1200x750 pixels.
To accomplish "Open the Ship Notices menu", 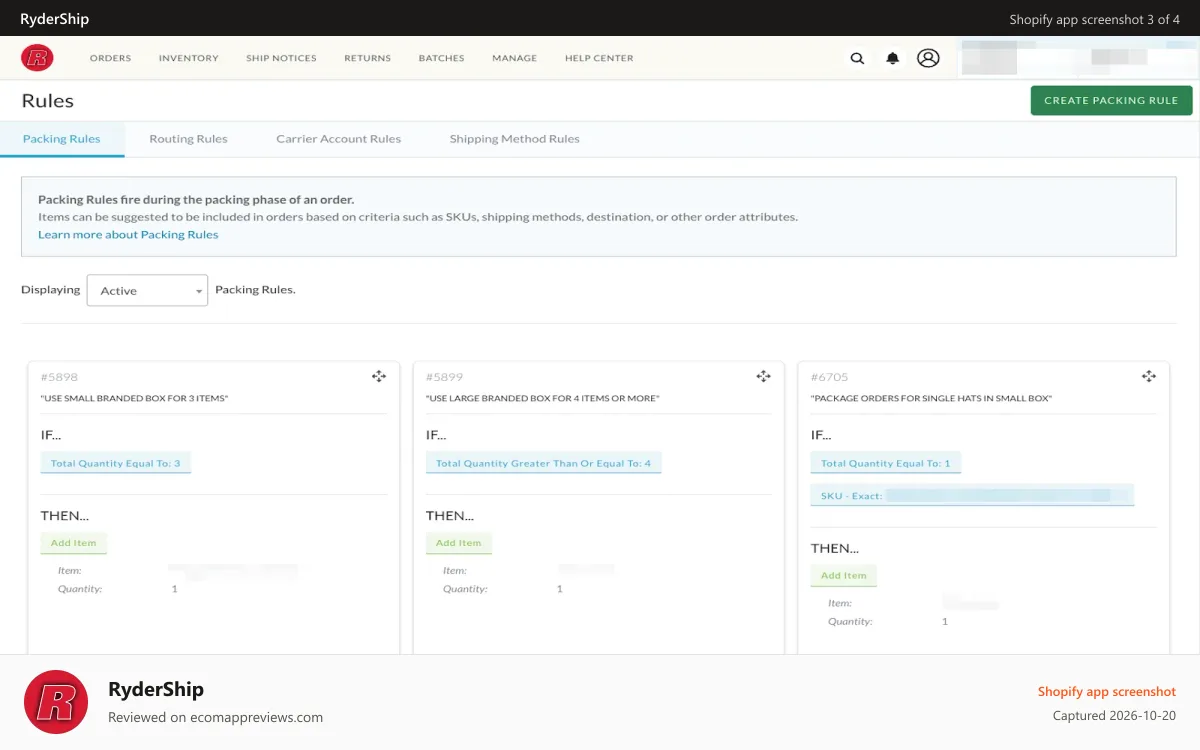I will pos(281,58).
